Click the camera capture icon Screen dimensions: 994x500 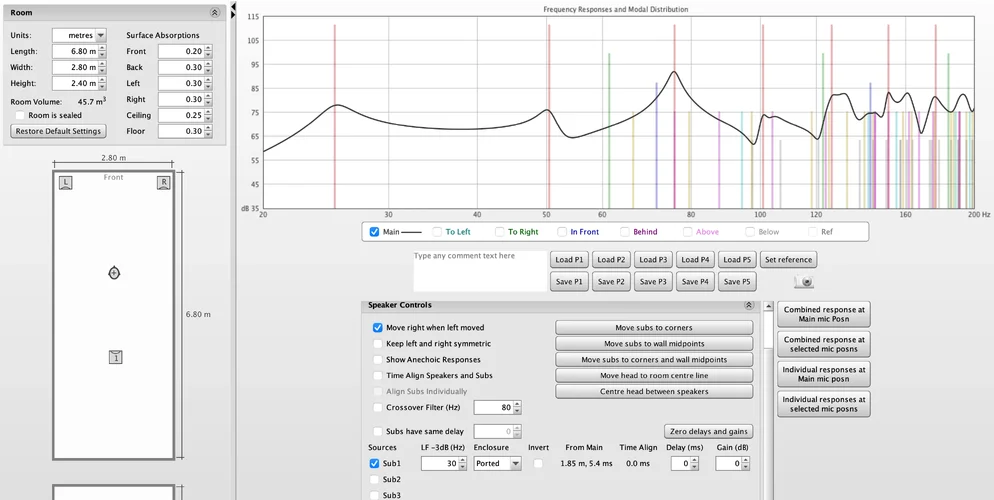(806, 282)
